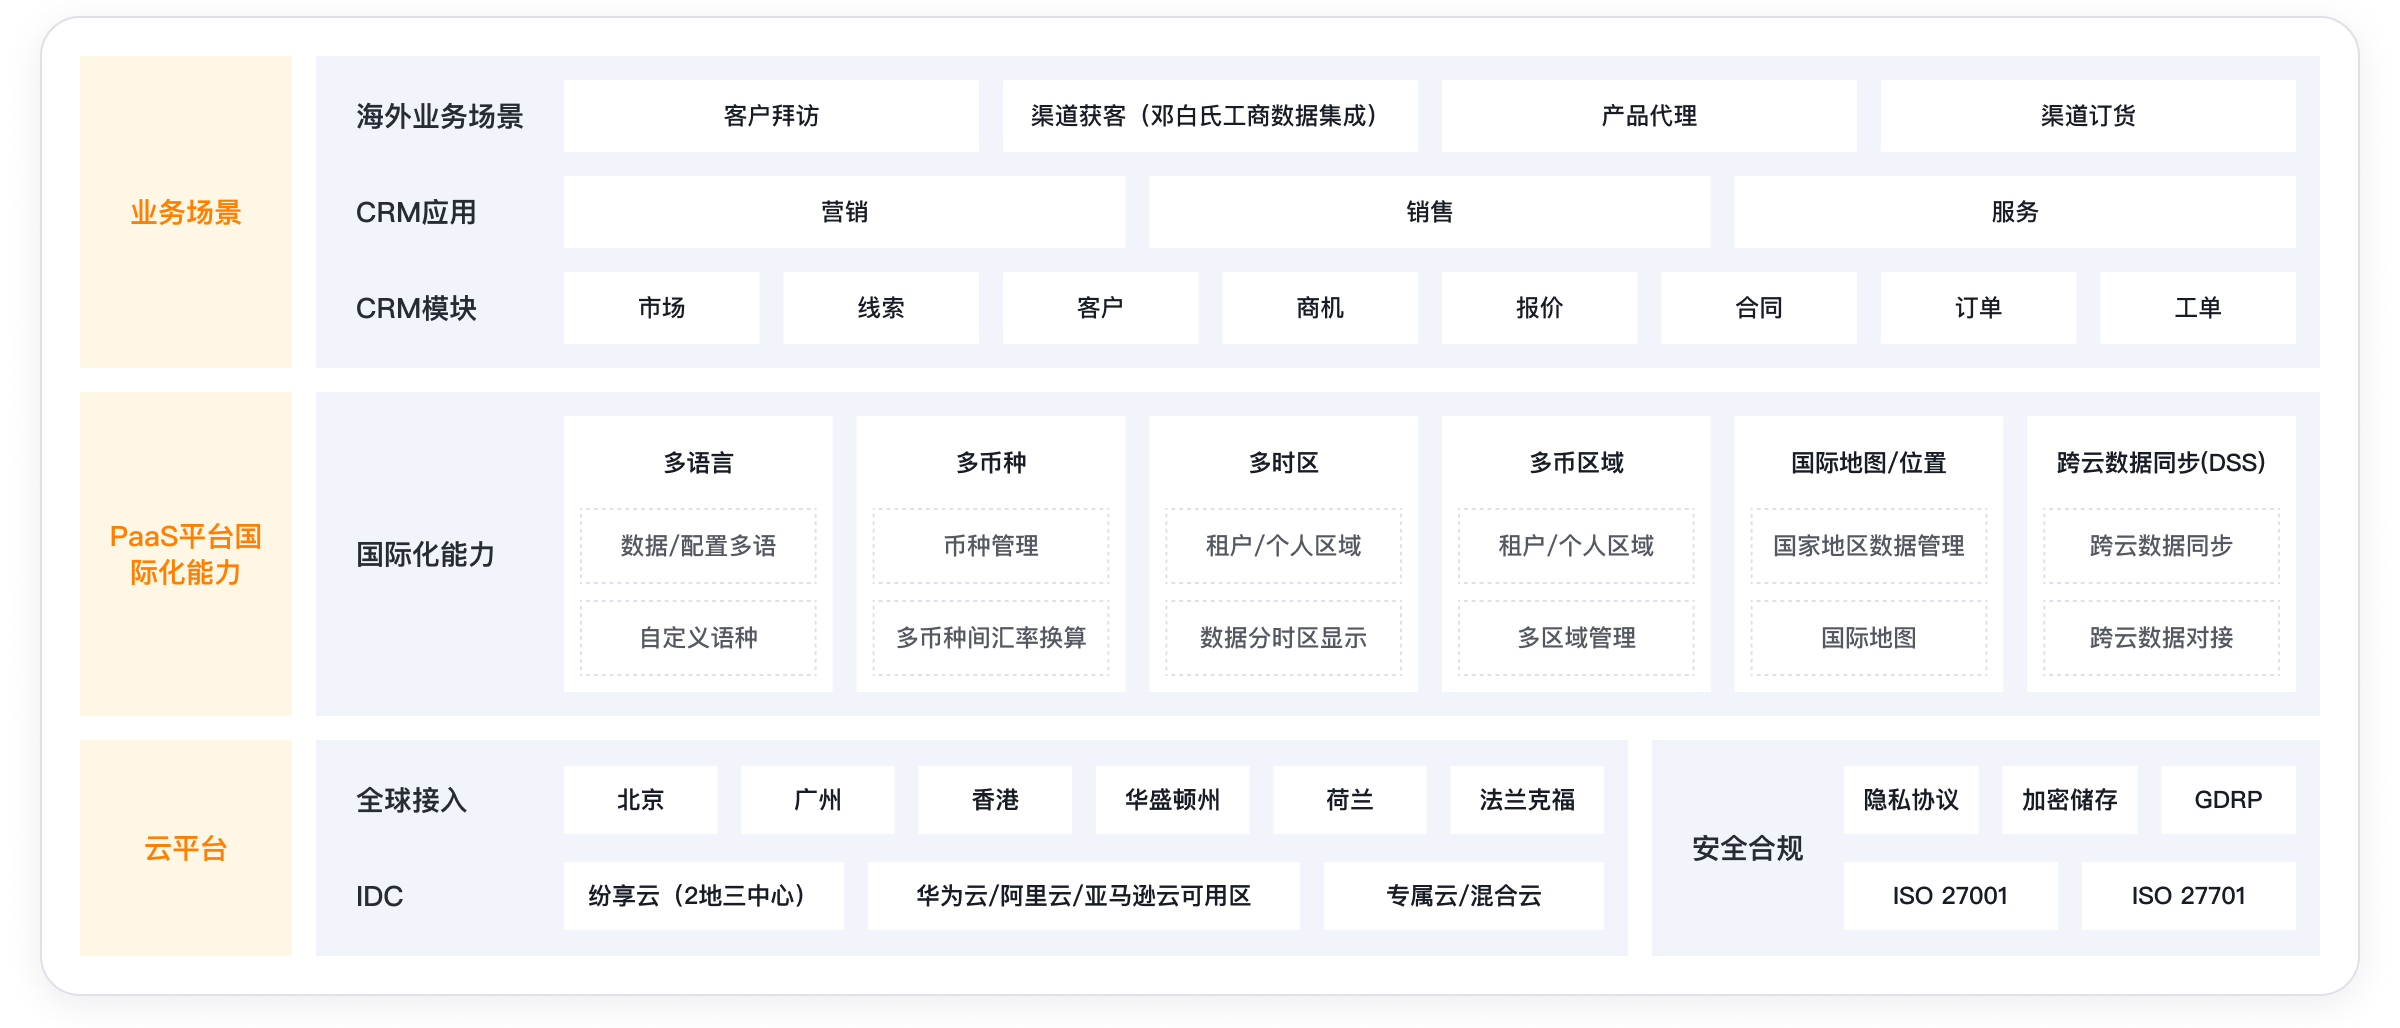The image size is (2400, 1028).
Task: Click the 产品代理 box
Action: [1648, 116]
